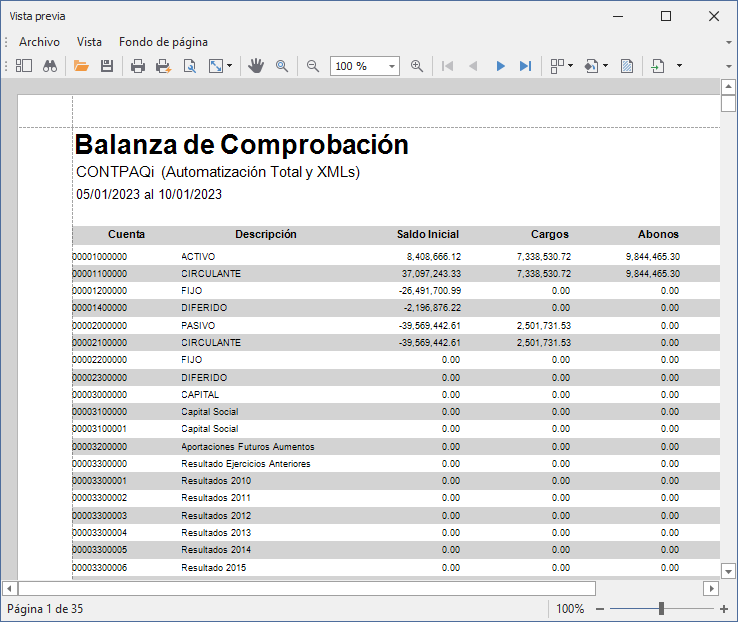The image size is (738, 622).
Task: Click the Cuenta column header
Action: click(126, 234)
